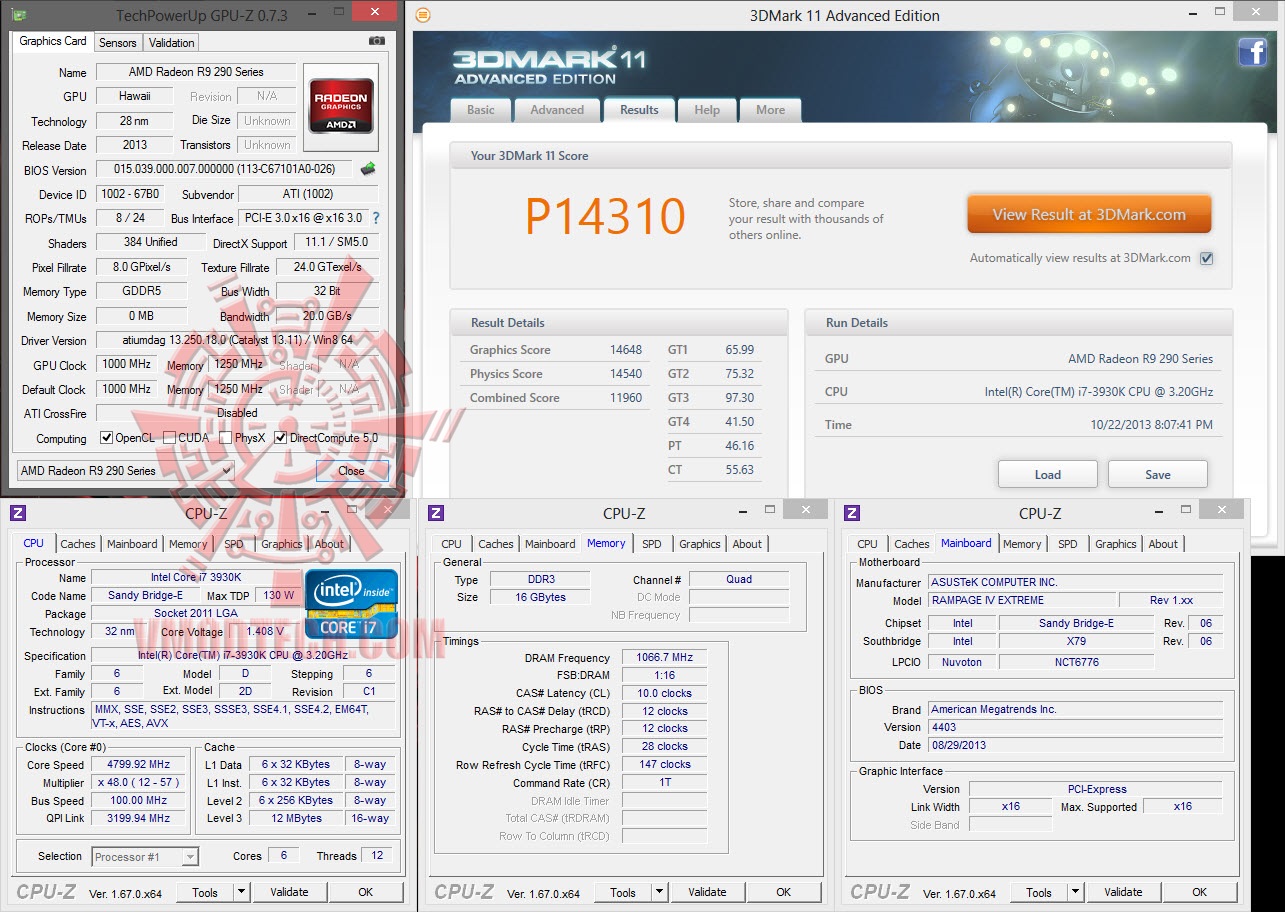Click the Load button in Run Details
The height and width of the screenshot is (912, 1285).
pos(1048,474)
